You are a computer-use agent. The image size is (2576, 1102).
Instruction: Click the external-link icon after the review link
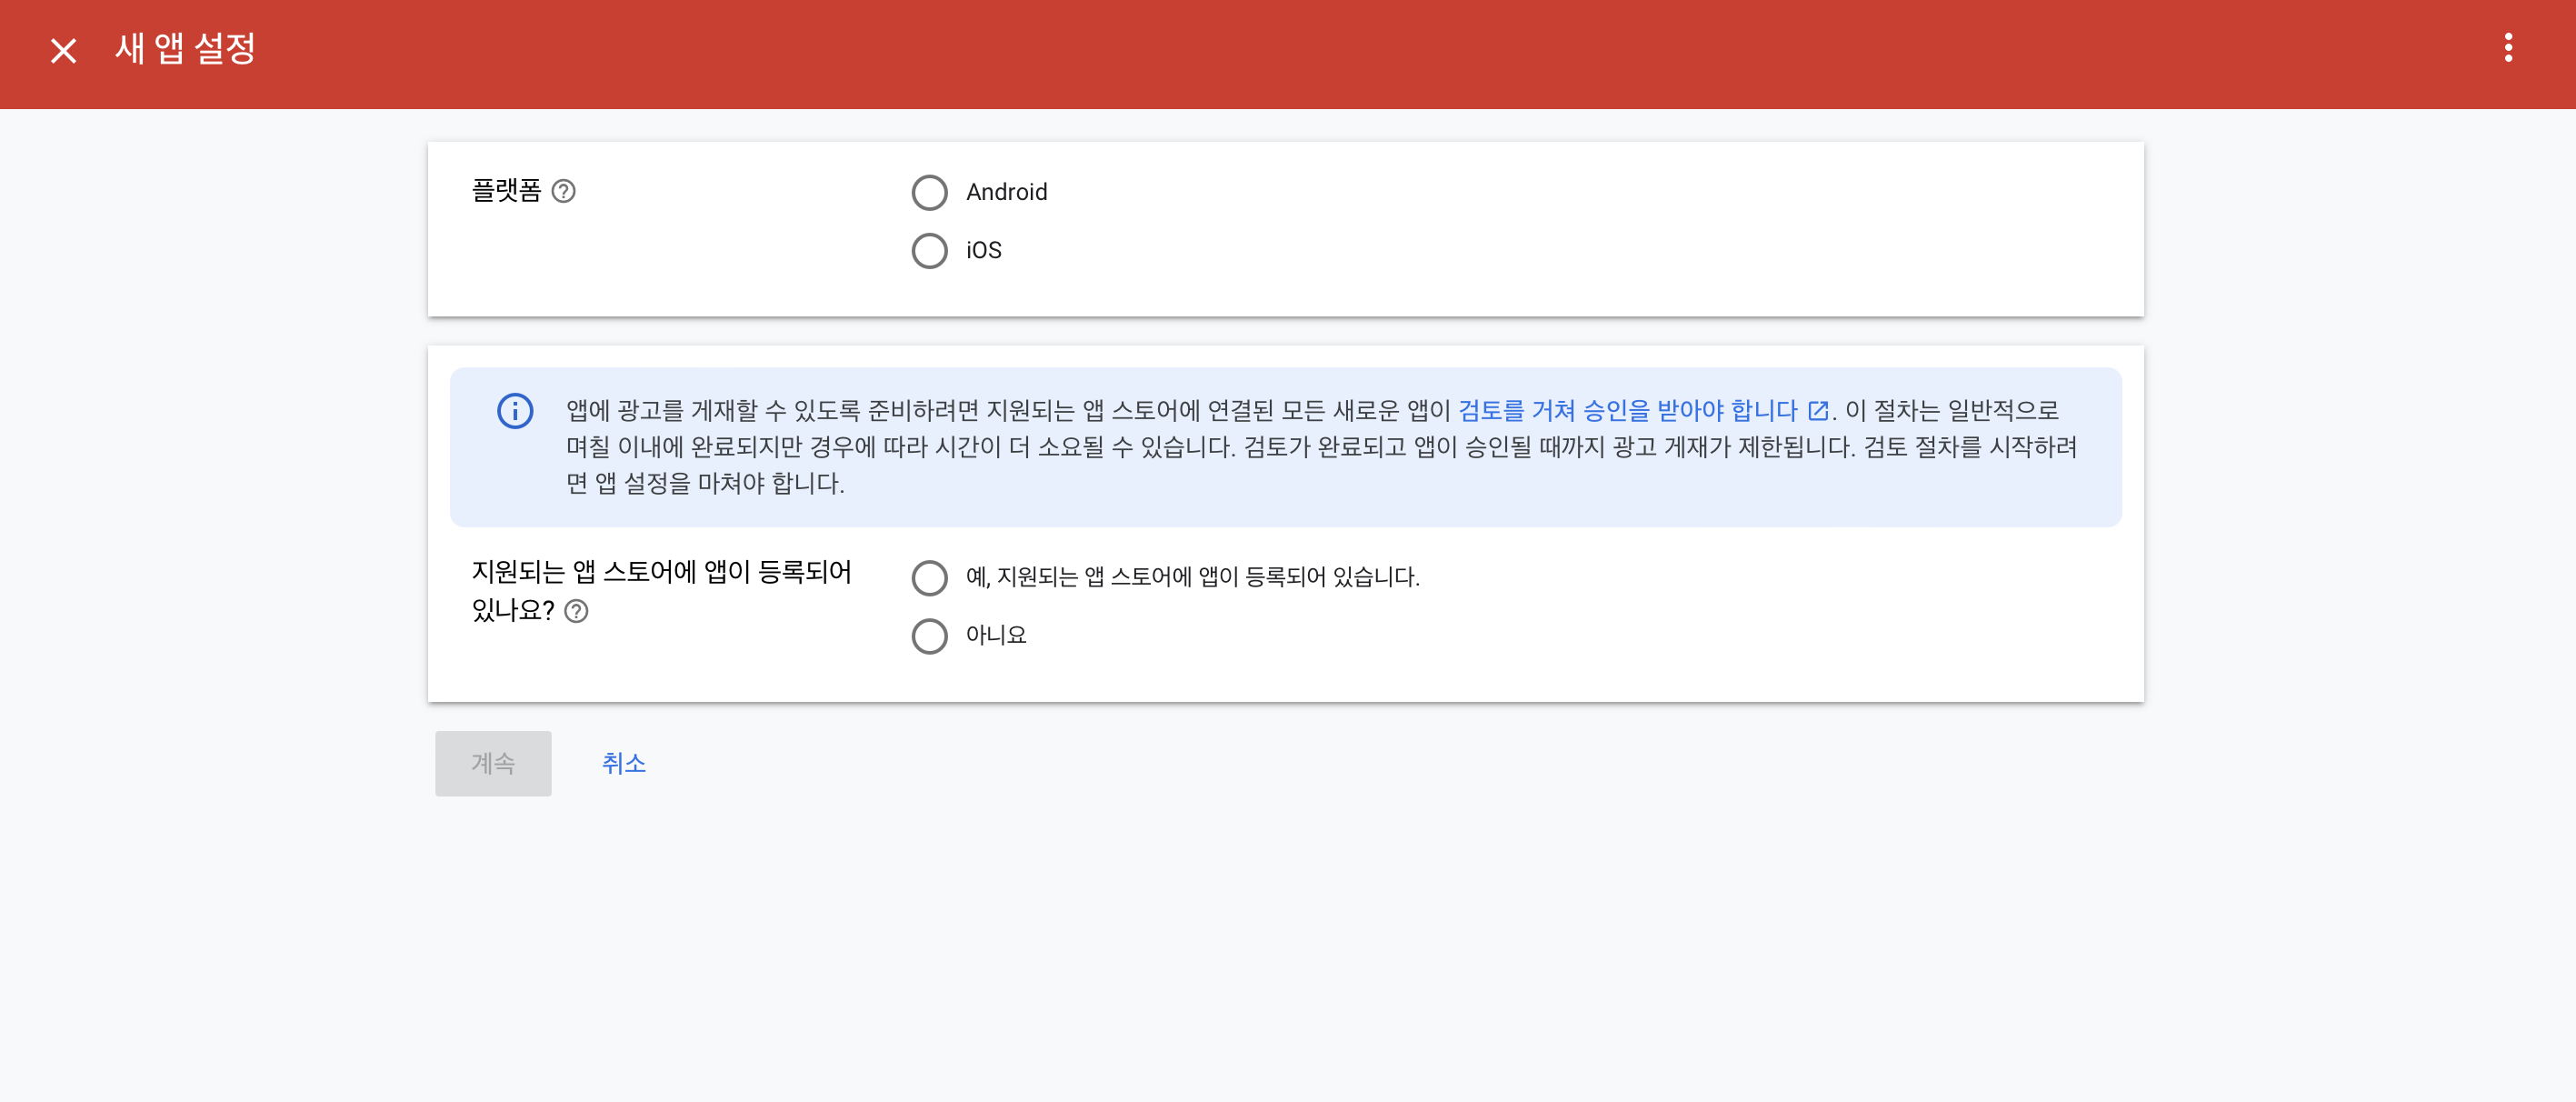click(1818, 411)
